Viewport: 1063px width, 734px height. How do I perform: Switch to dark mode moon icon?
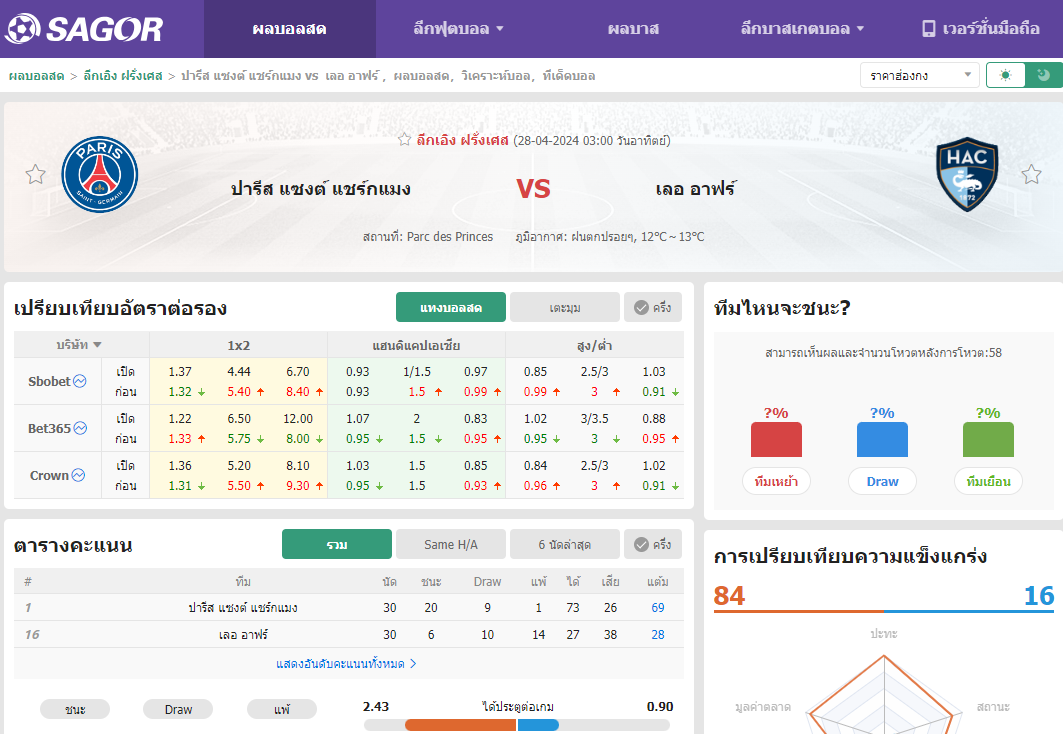coord(1044,75)
